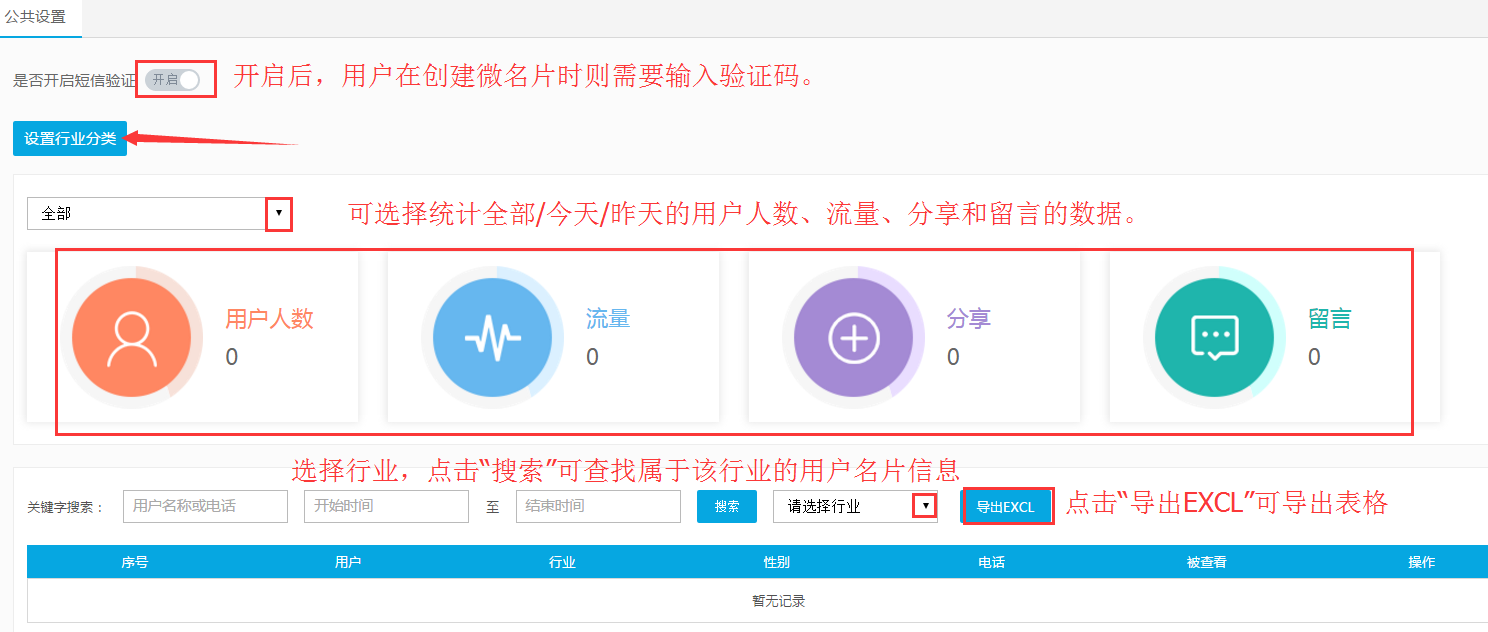This screenshot has width=1488, height=632.
Task: Click the 设置行业分类 button
Action: pyautogui.click(x=69, y=139)
